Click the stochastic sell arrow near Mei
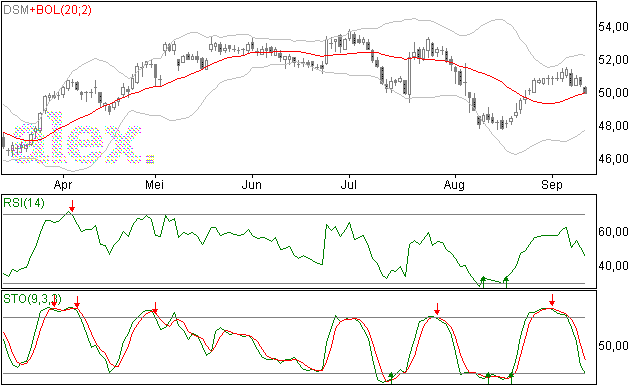The image size is (644, 387). click(x=155, y=307)
